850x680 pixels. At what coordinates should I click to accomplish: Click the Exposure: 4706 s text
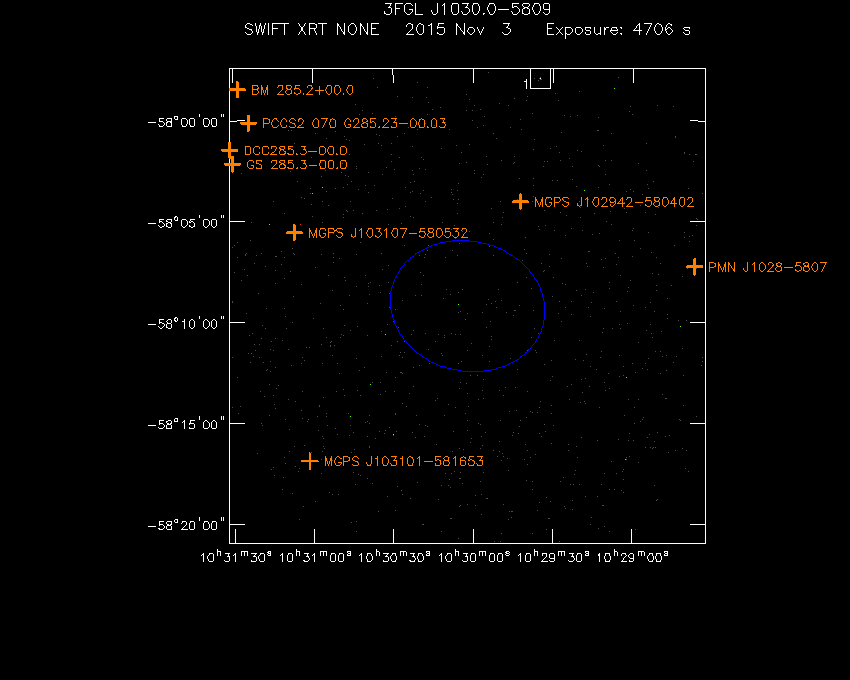[x=618, y=29]
